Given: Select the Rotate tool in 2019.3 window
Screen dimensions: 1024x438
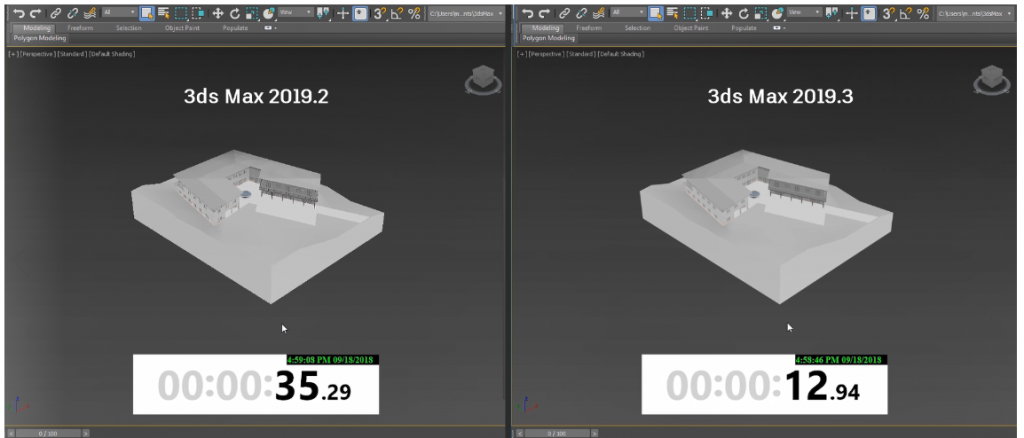Looking at the screenshot, I should (743, 13).
